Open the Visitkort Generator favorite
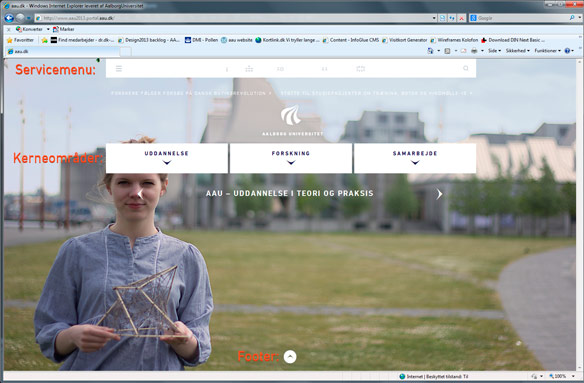Screen dimensions: 584x383 (404, 40)
